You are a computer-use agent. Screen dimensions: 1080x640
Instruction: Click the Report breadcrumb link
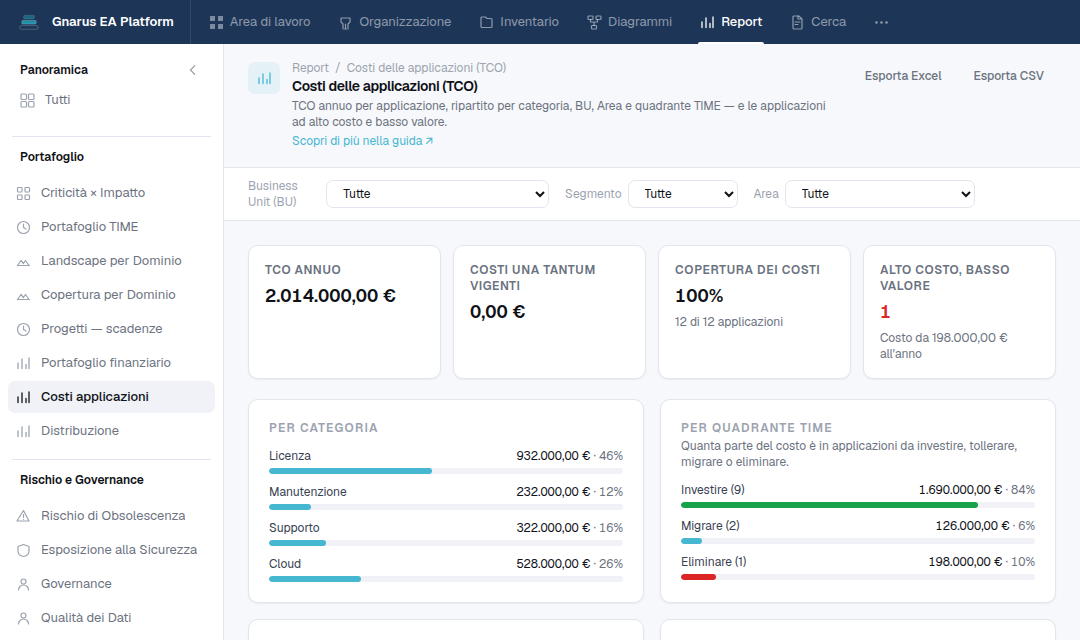click(x=310, y=68)
